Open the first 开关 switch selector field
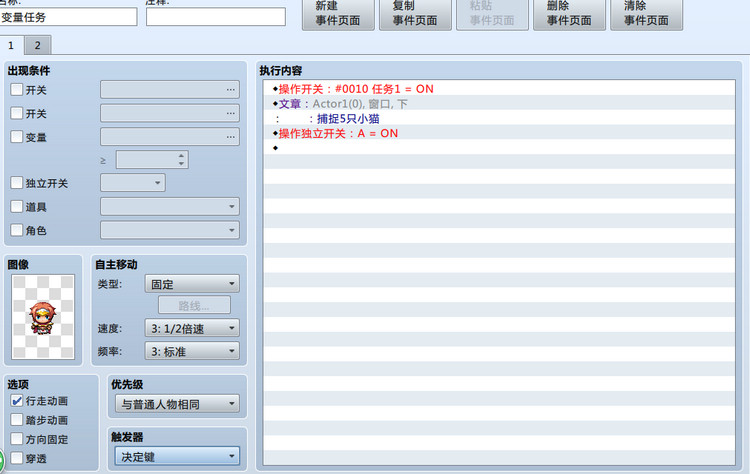The width and height of the screenshot is (750, 474). point(170,89)
